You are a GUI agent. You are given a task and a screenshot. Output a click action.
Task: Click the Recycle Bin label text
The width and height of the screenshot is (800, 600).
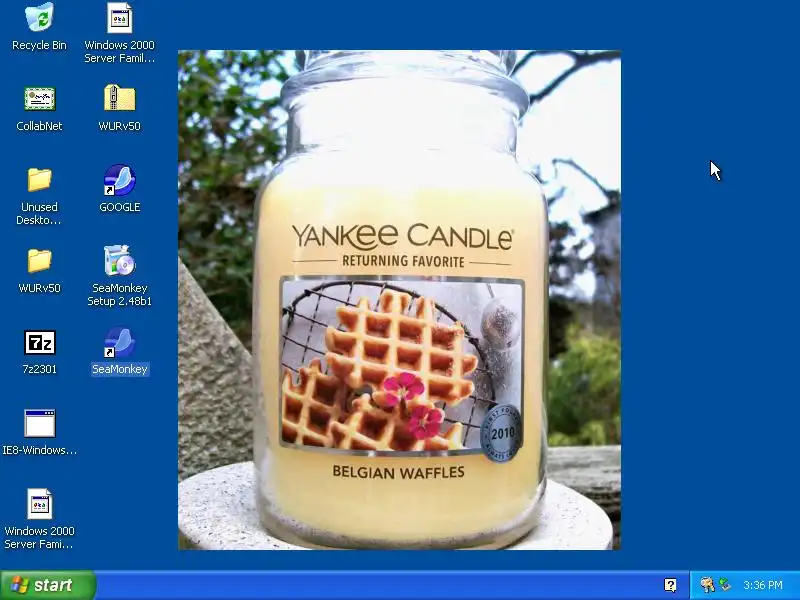(x=39, y=45)
